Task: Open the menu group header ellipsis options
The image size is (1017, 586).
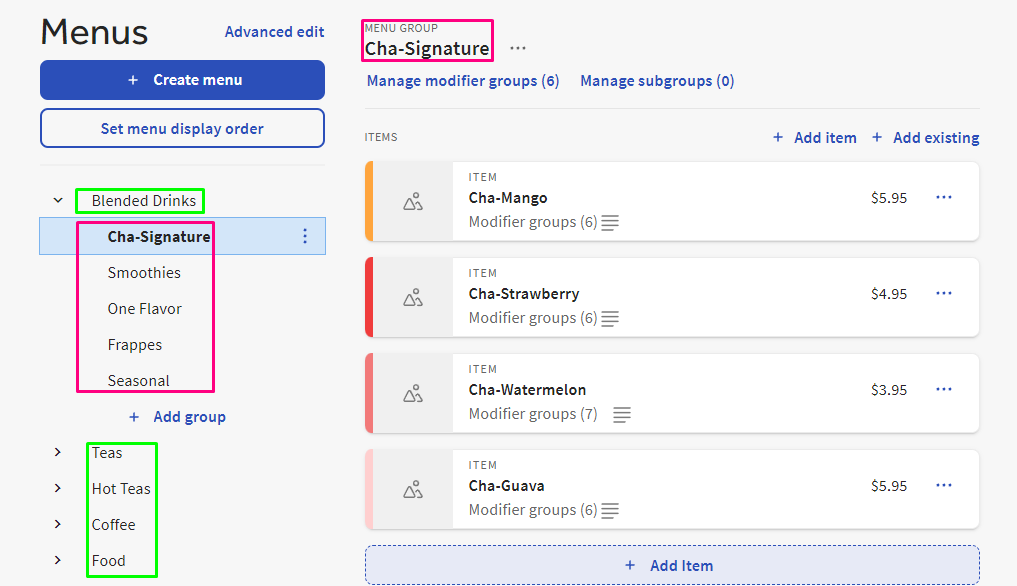Action: pos(518,49)
